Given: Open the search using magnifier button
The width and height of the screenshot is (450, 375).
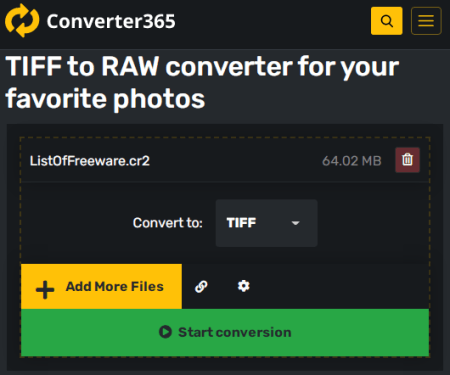Looking at the screenshot, I should coord(387,21).
